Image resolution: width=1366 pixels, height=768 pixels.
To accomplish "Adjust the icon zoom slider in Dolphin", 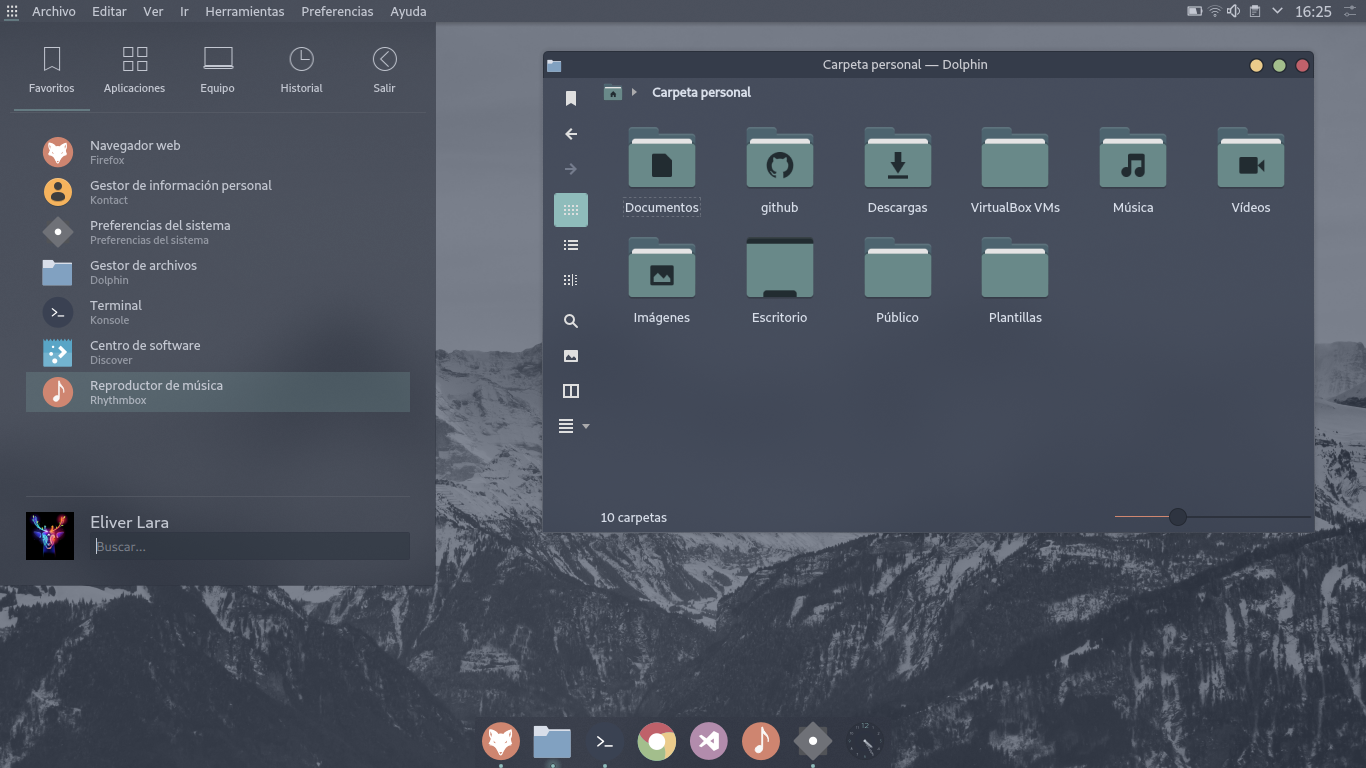I will tap(1178, 517).
